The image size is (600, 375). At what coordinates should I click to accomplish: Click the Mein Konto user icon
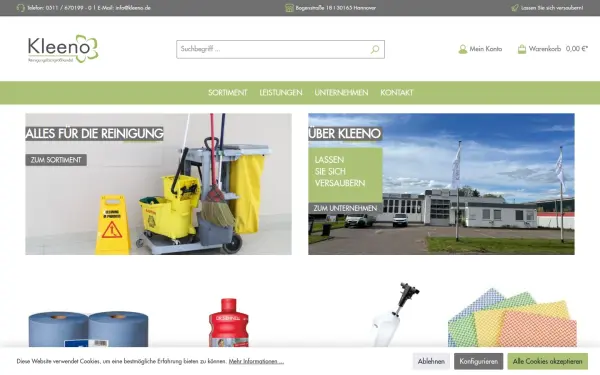(x=463, y=49)
